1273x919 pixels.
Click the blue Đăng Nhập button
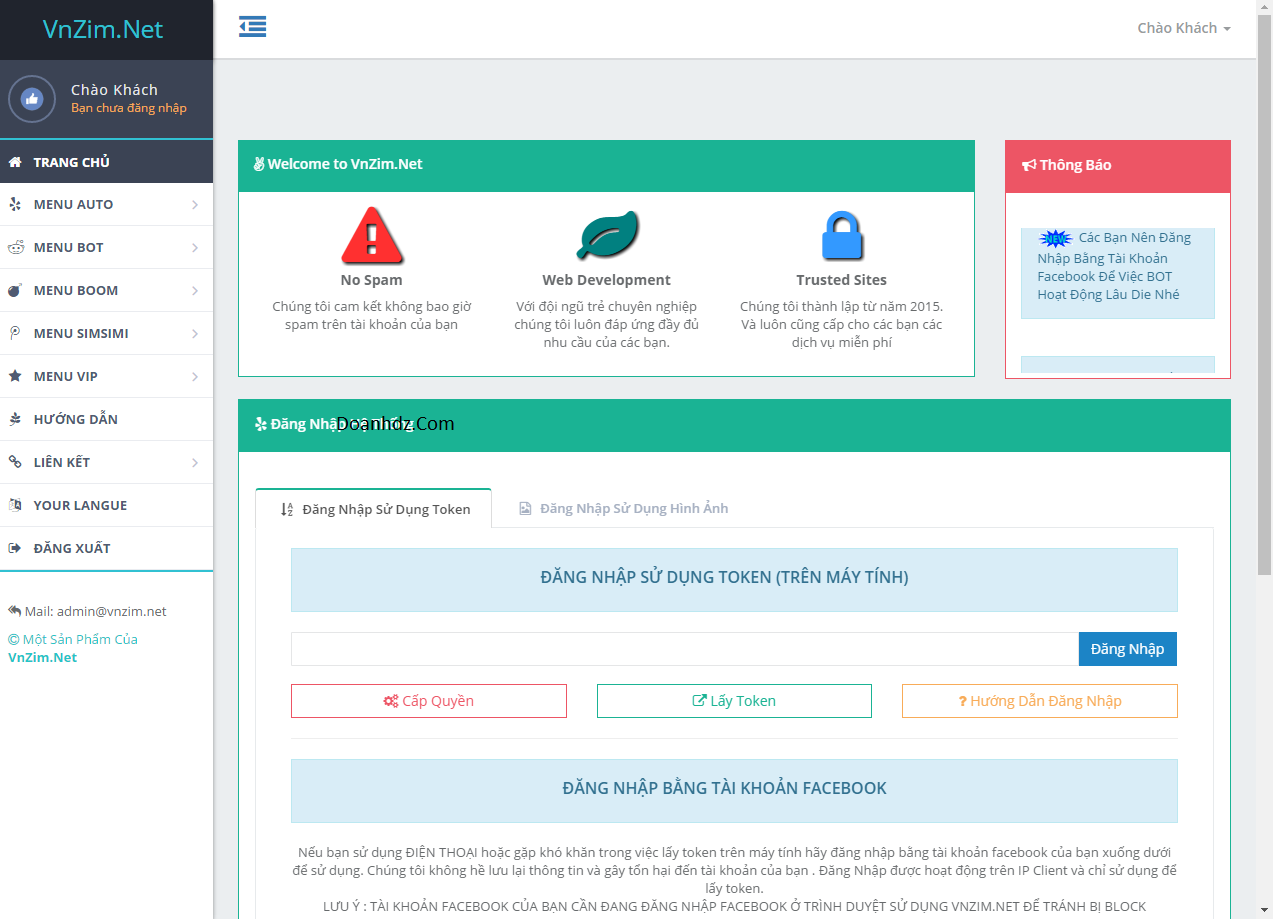coord(1128,649)
